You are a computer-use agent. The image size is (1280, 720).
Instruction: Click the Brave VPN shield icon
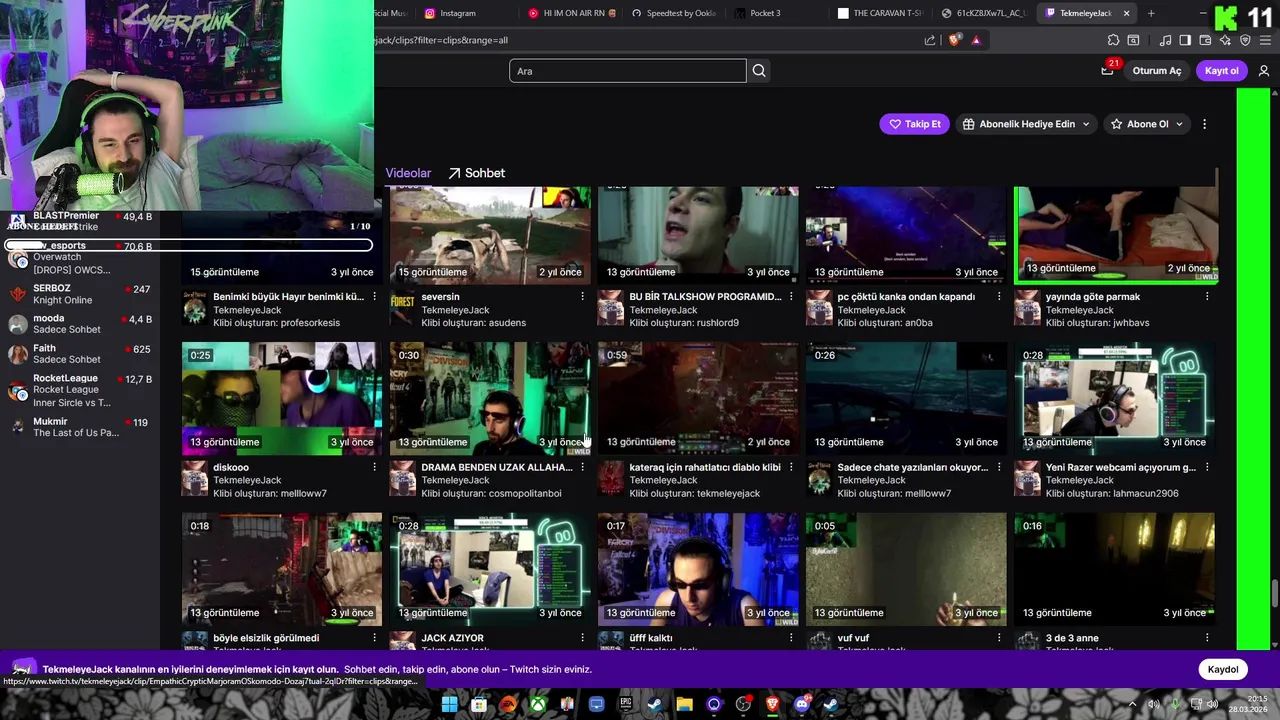[x=1245, y=40]
